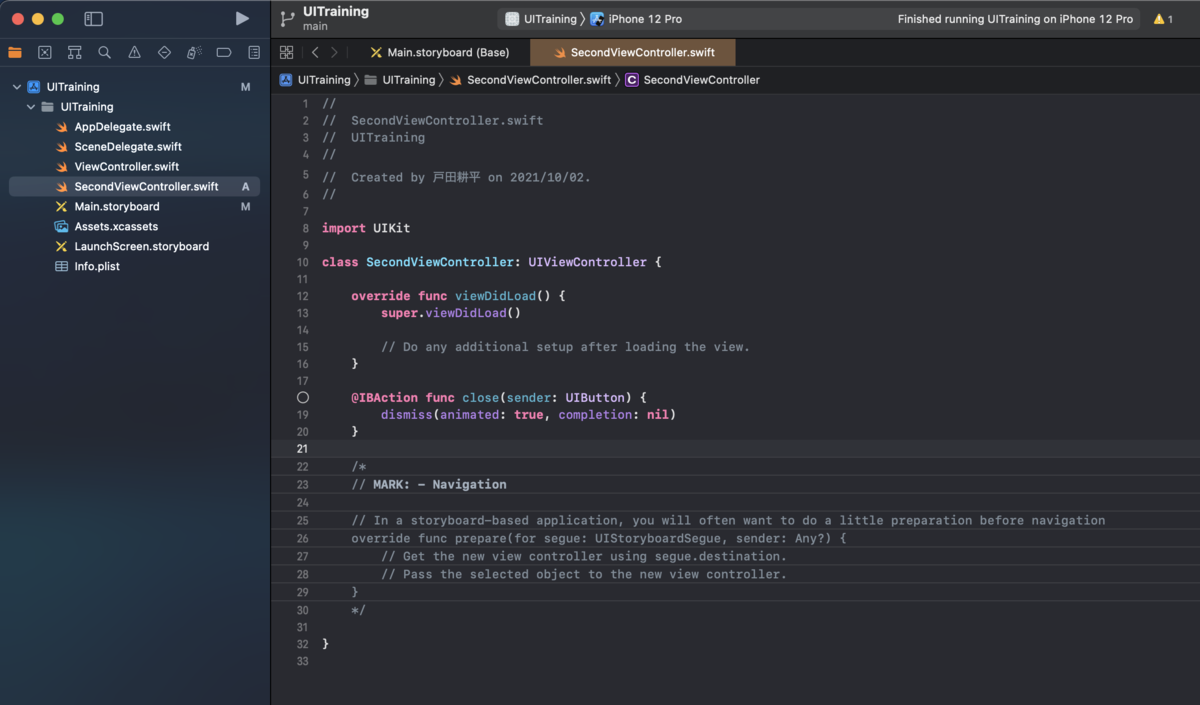Click the activity status 'Finished running UITraining'
1200x705 pixels.
(x=1015, y=19)
